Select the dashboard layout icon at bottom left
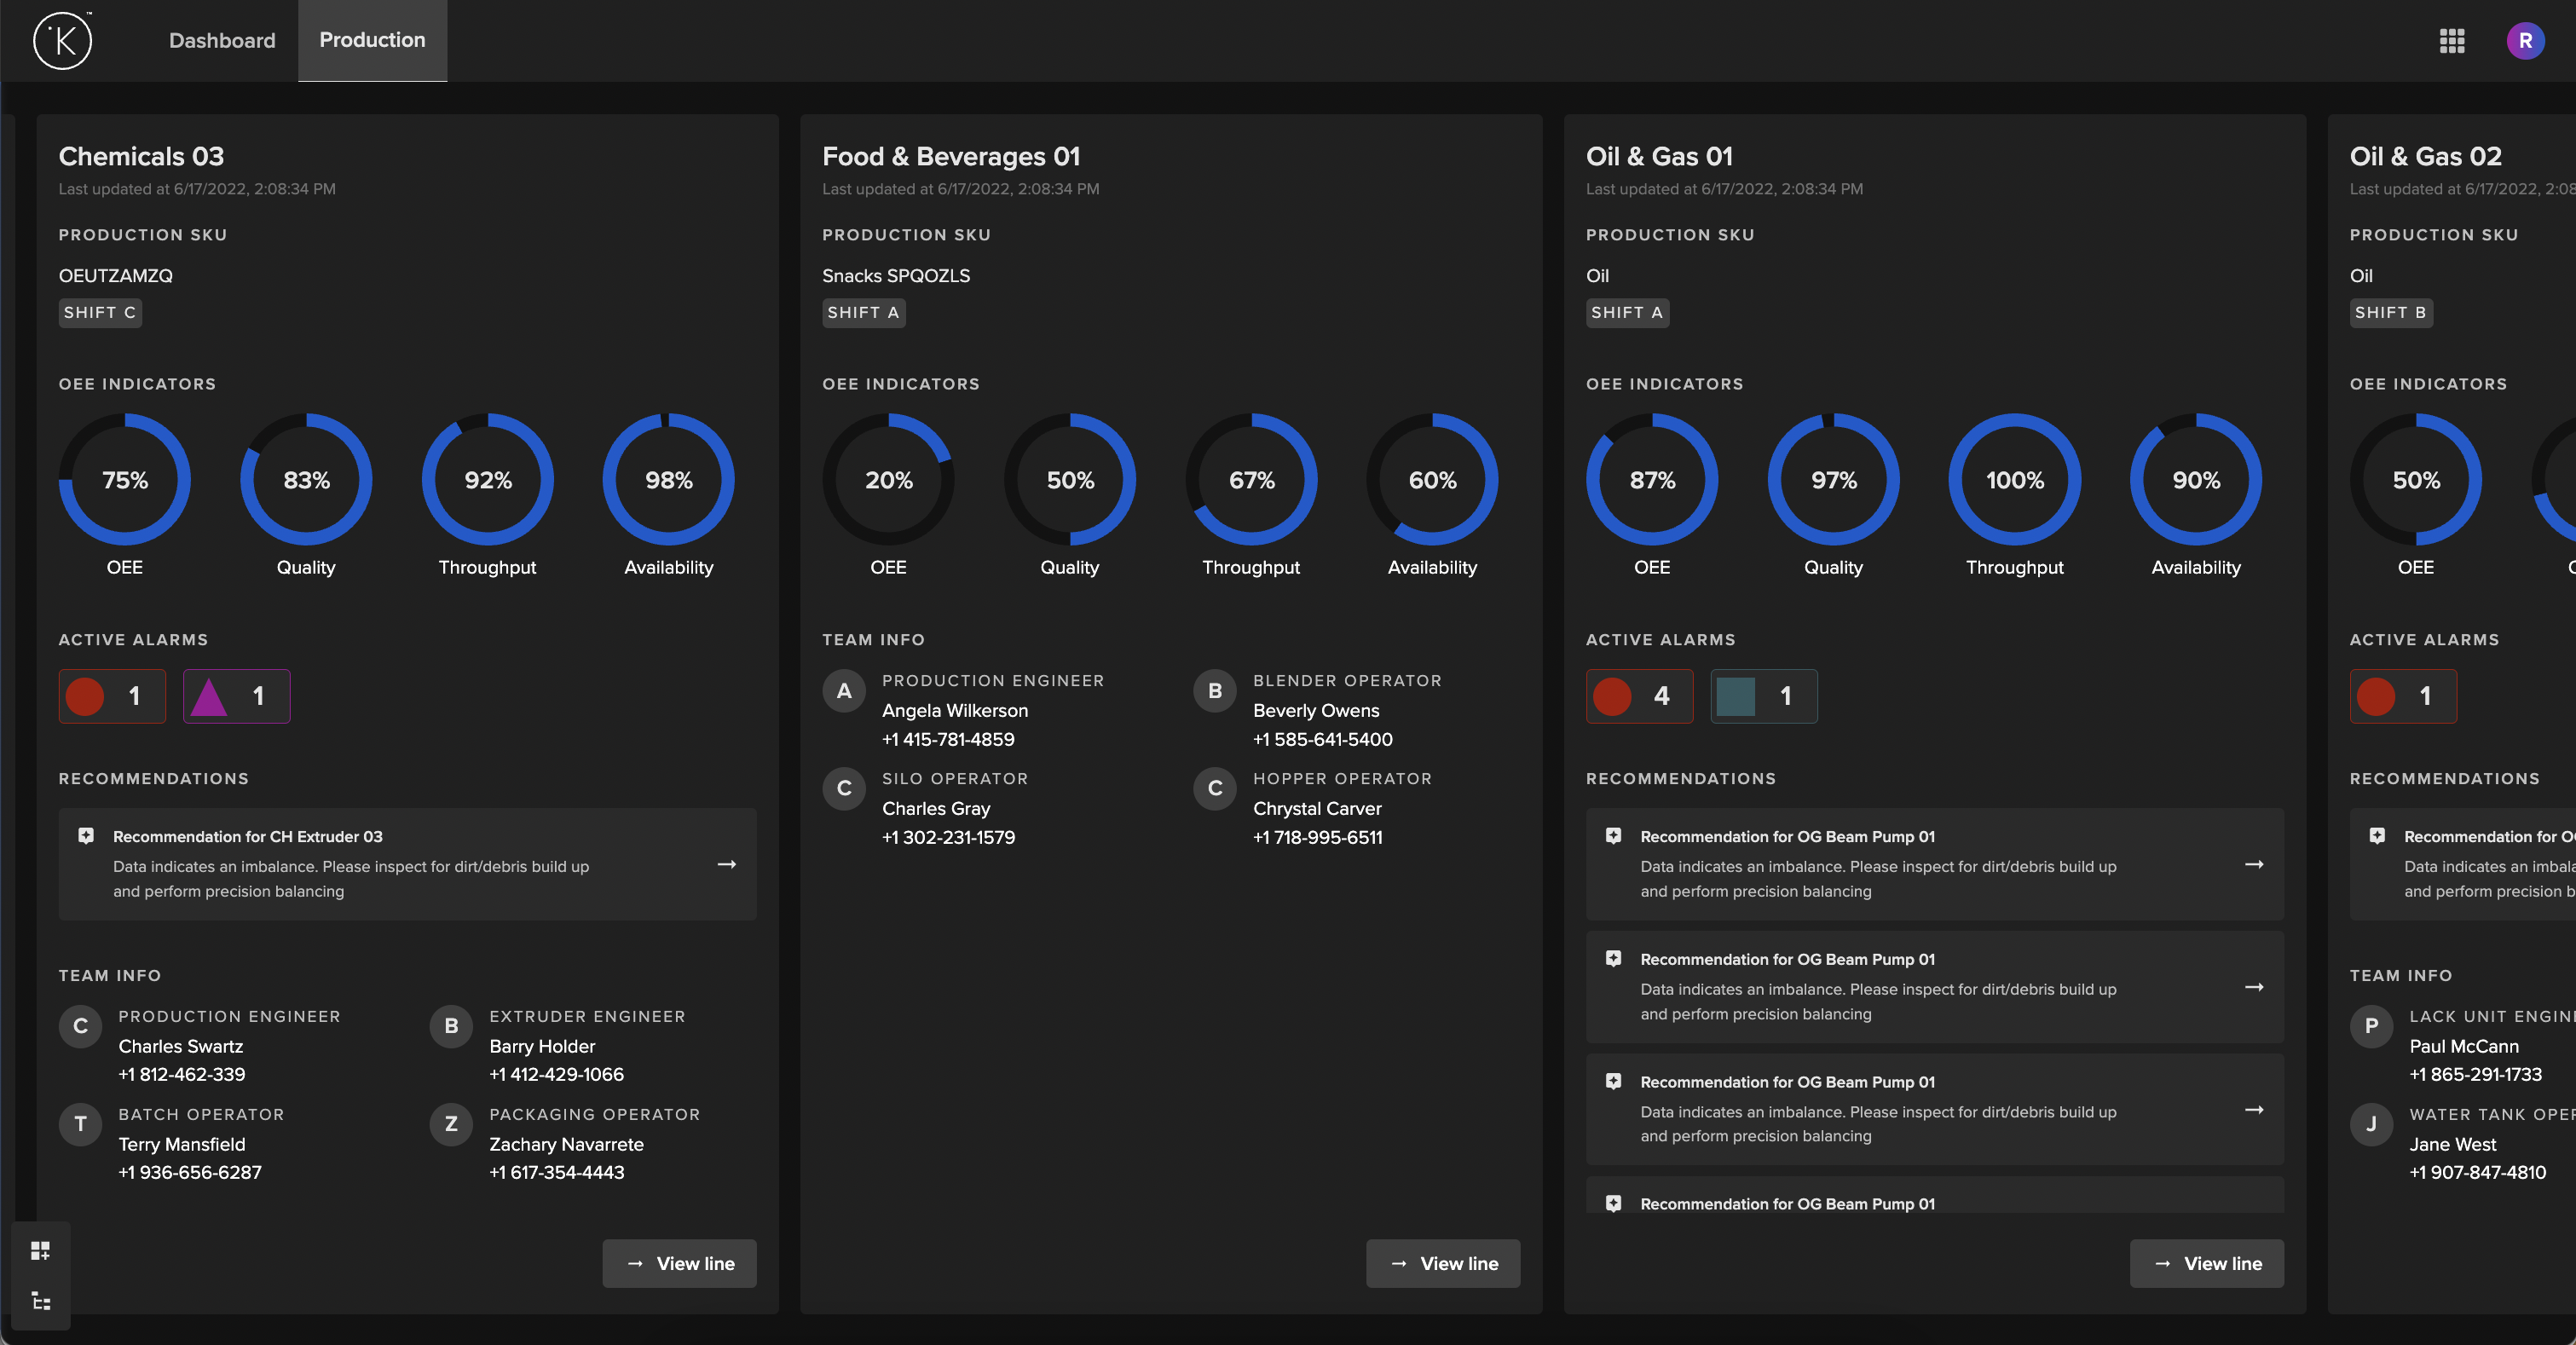Image resolution: width=2576 pixels, height=1345 pixels. (x=40, y=1250)
